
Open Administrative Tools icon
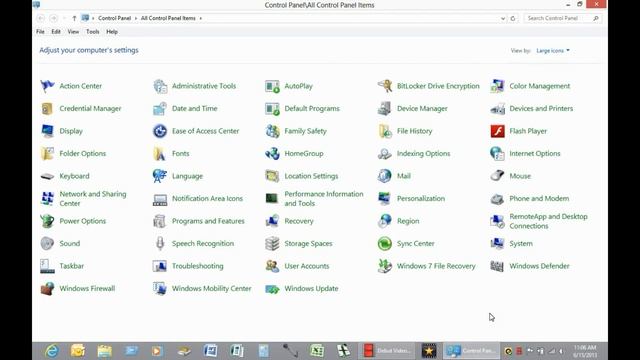point(160,86)
